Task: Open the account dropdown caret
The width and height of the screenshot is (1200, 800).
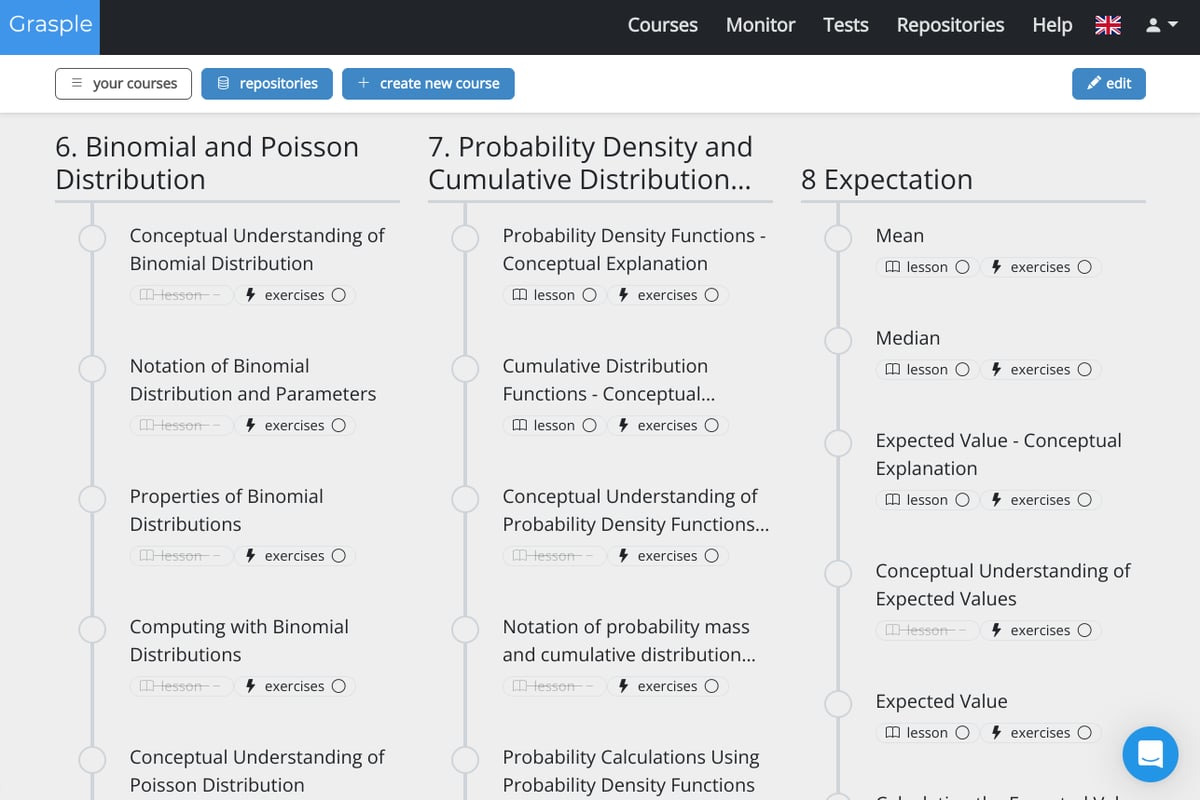Action: pyautogui.click(x=1173, y=25)
